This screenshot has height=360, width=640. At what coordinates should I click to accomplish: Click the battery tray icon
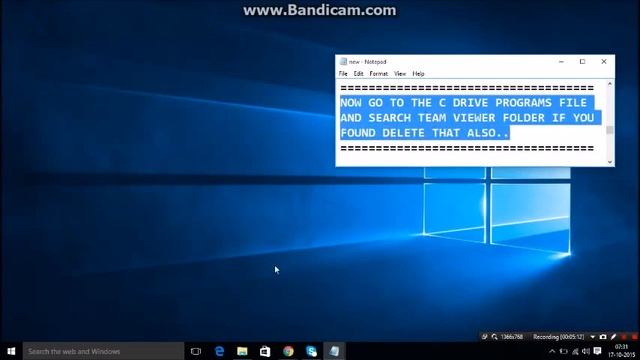click(x=564, y=351)
